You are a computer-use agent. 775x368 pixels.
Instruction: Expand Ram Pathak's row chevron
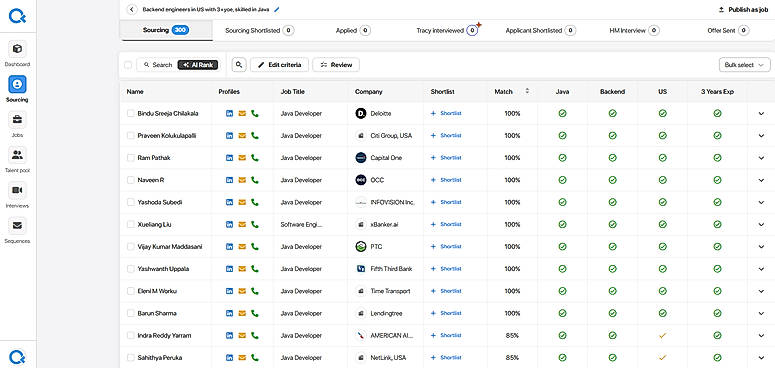761,158
